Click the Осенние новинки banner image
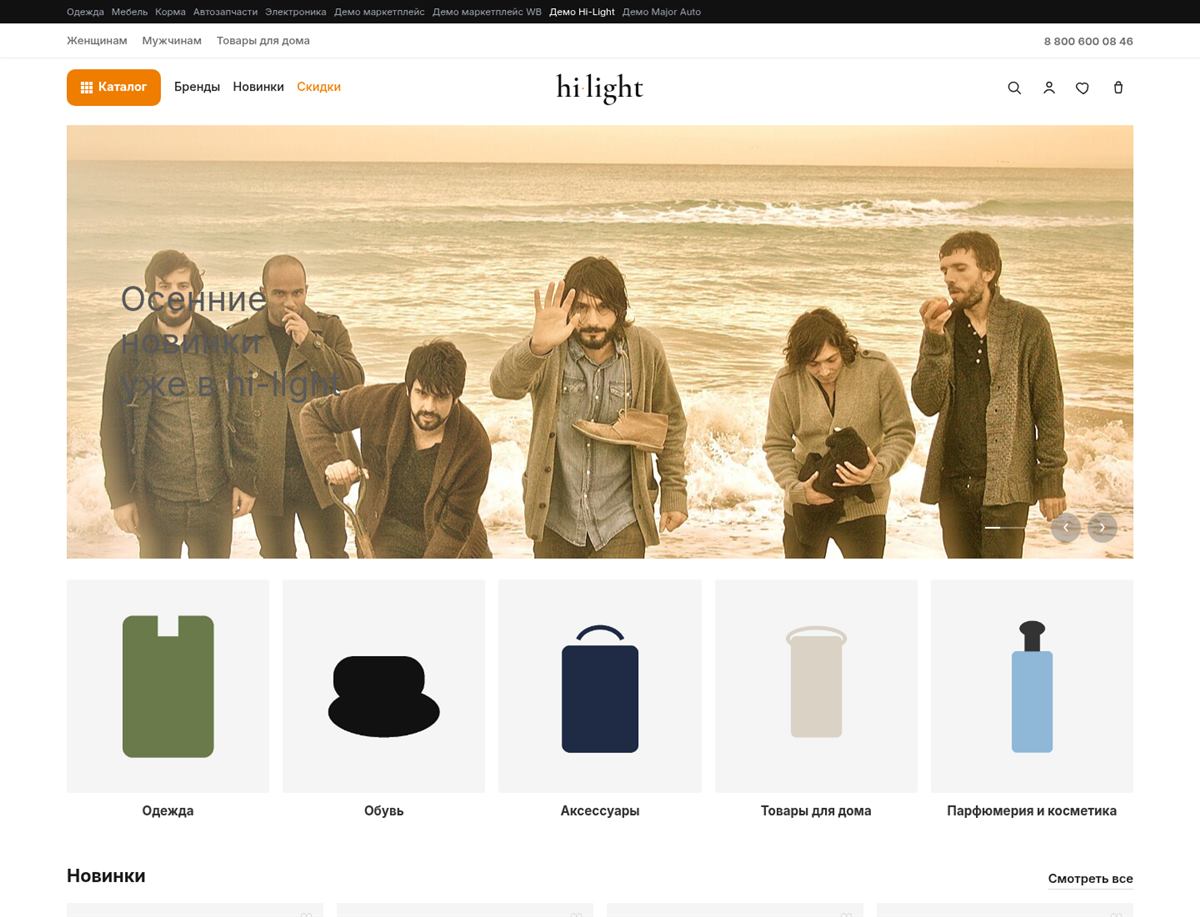 tap(600, 342)
